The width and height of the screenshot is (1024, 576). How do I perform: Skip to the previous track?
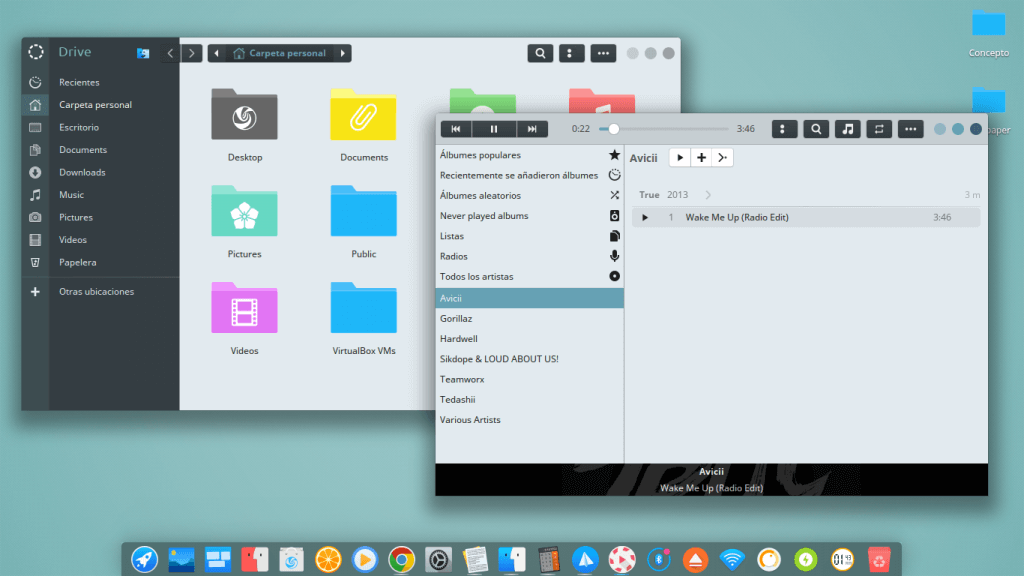pos(456,129)
